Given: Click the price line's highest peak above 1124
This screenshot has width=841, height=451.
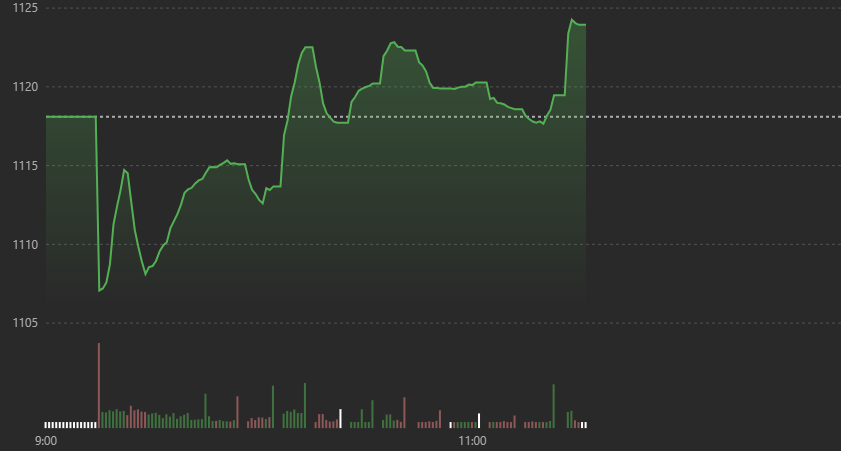Looking at the screenshot, I should point(572,20).
